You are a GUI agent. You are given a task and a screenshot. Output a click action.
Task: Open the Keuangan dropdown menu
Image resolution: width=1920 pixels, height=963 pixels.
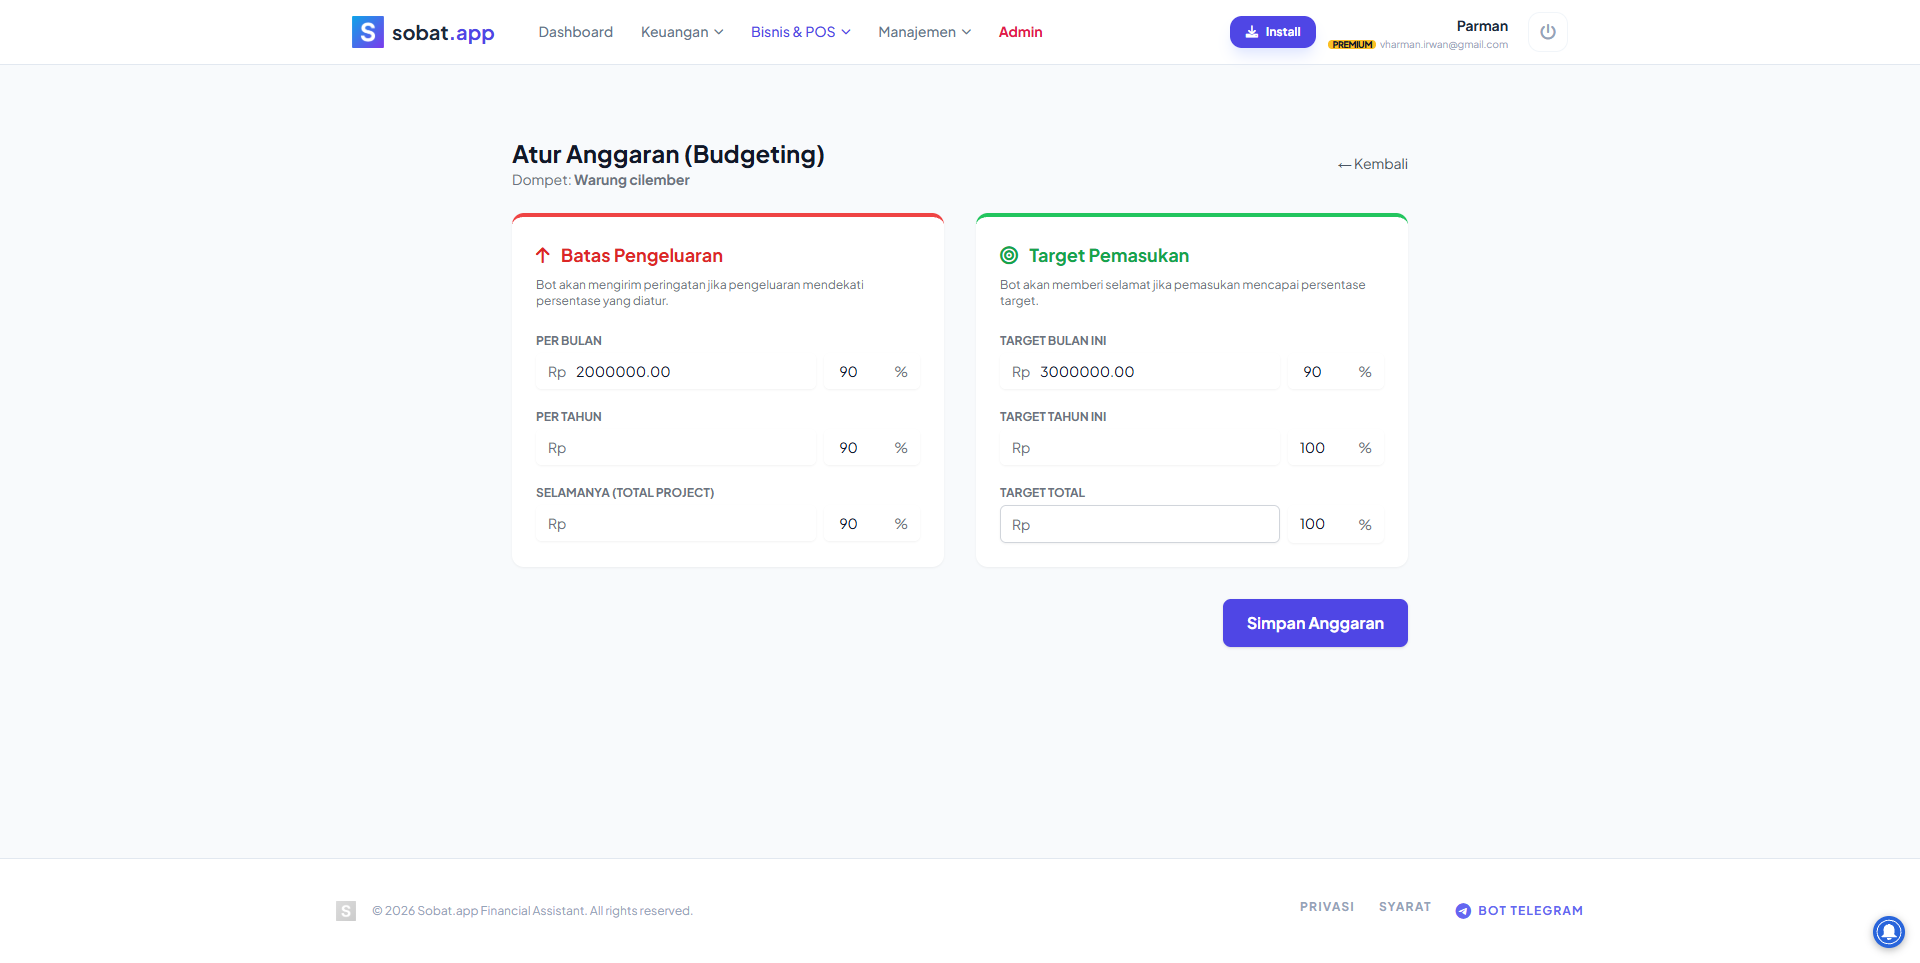click(681, 31)
